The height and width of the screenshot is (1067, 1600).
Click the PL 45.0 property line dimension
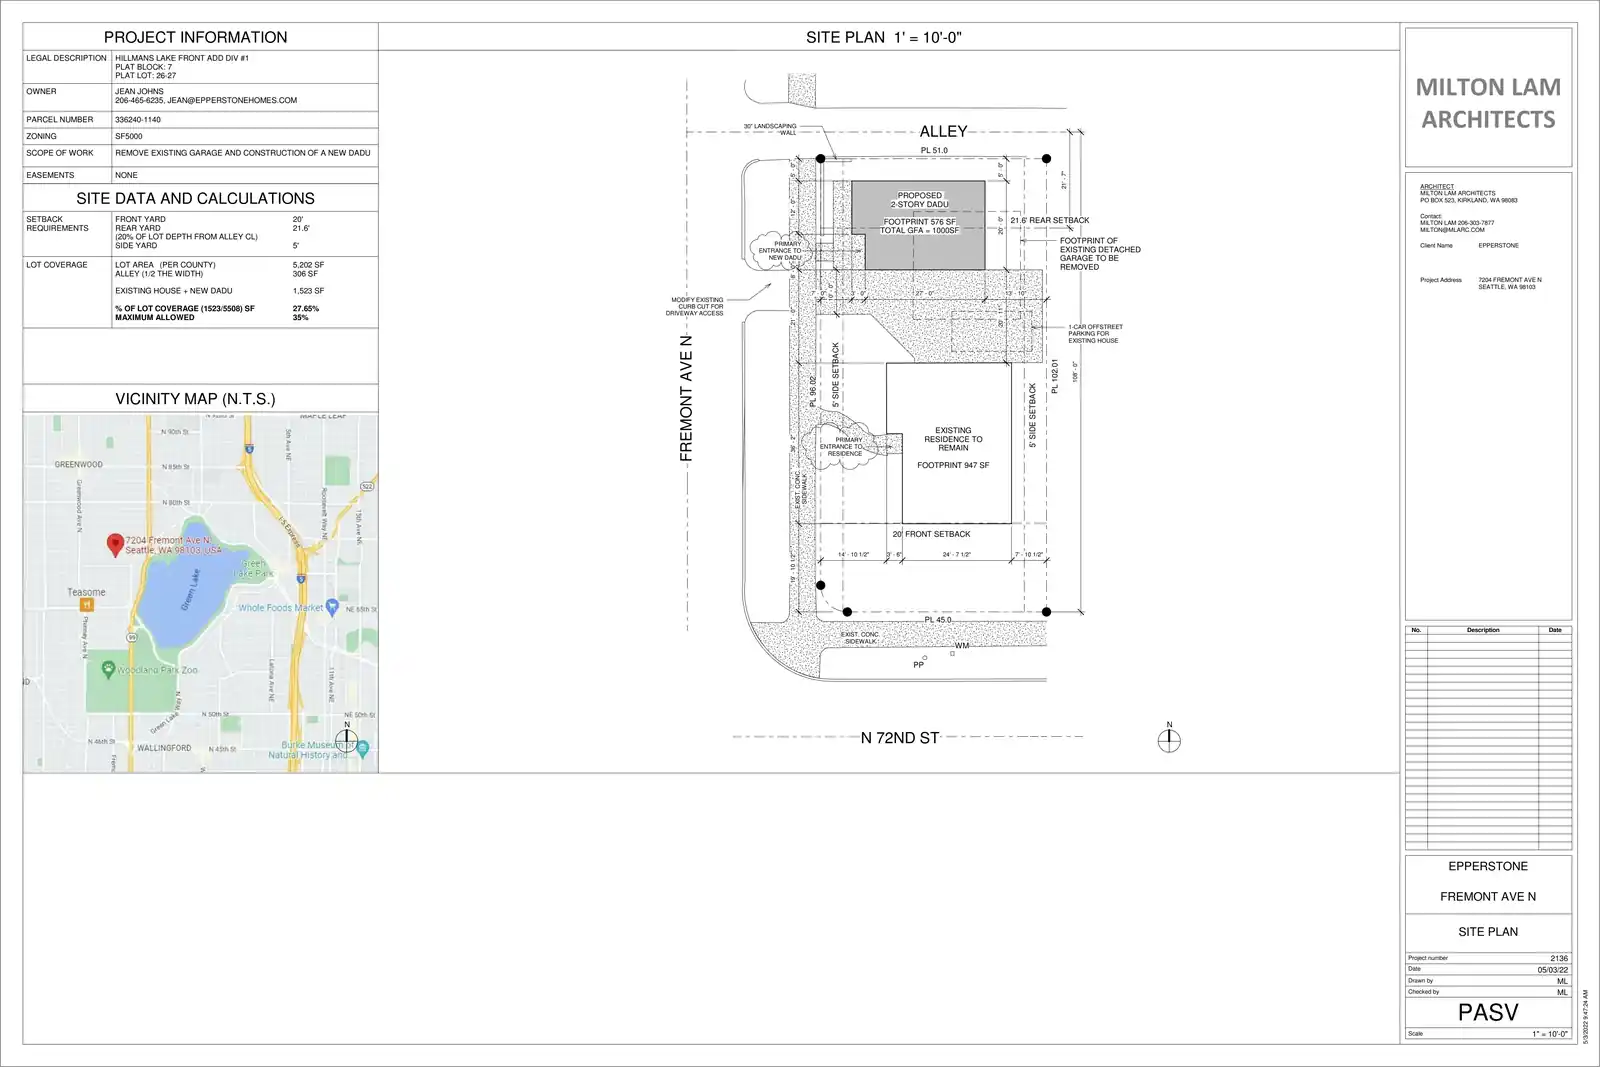pyautogui.click(x=938, y=620)
